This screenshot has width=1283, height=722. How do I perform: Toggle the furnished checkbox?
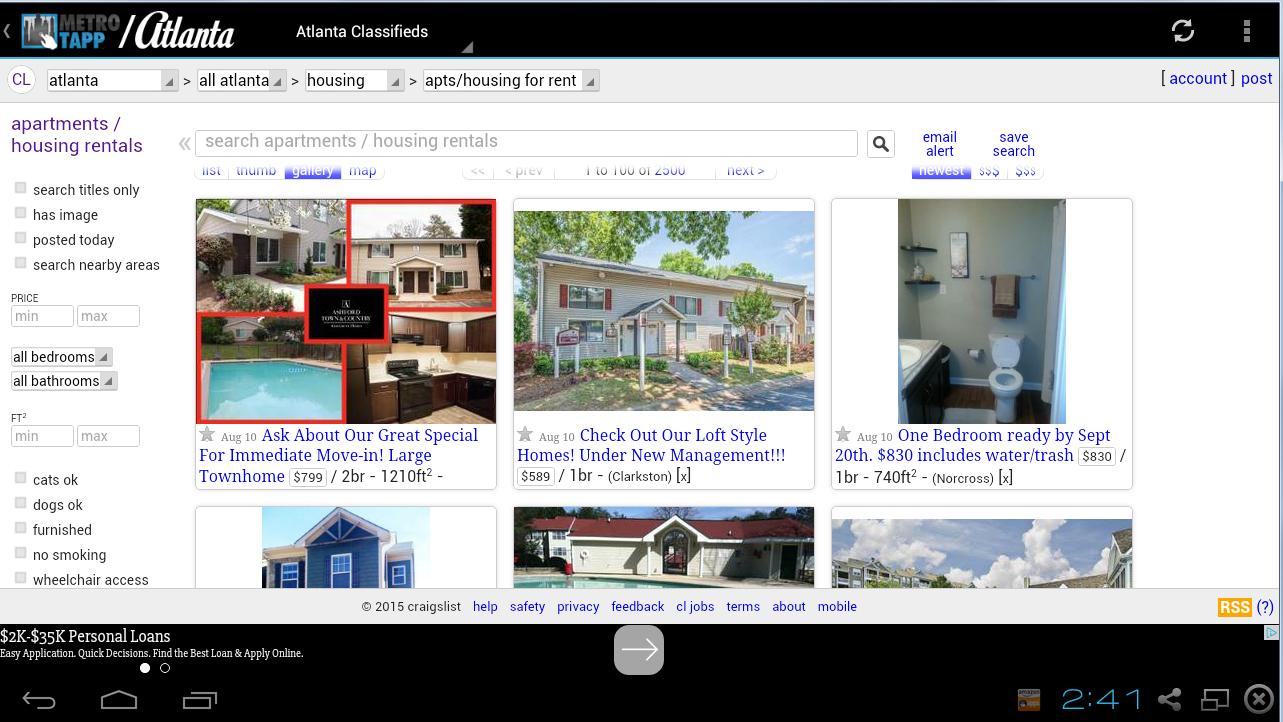click(20, 528)
